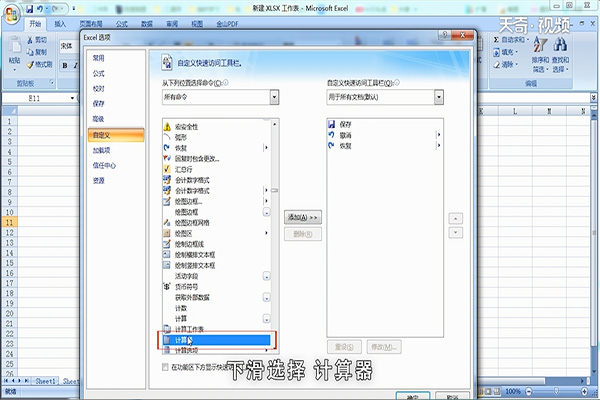Switch to 开始 ribbon tab
The height and width of the screenshot is (400, 600).
(35, 24)
